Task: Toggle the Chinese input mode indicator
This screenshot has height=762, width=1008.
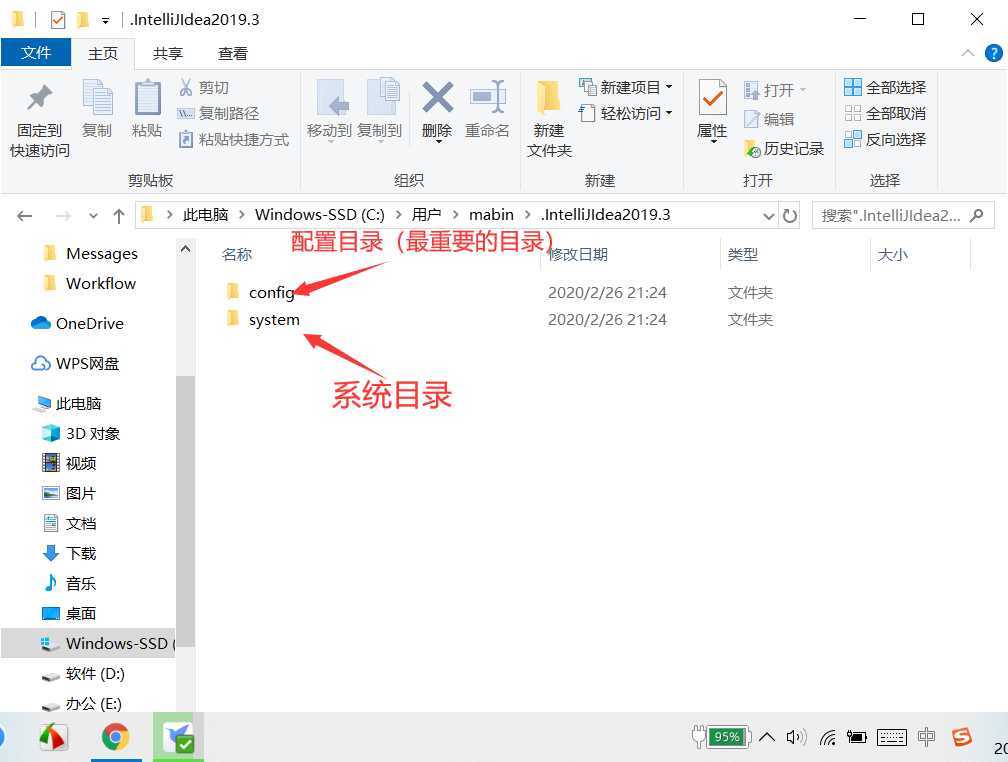Action: point(926,737)
